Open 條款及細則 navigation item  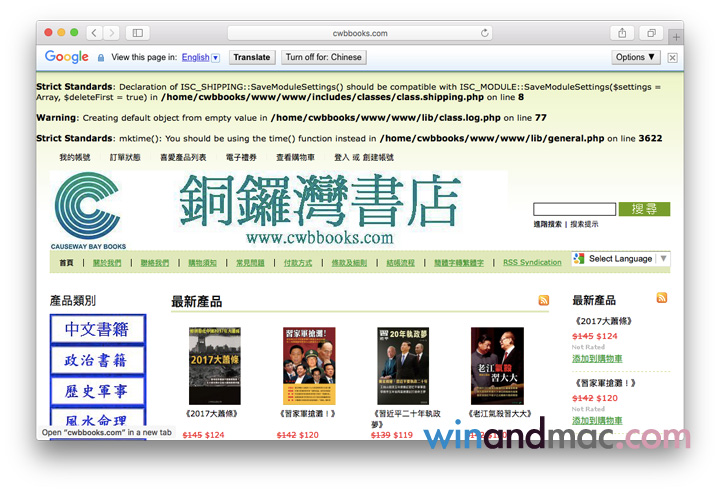coord(349,263)
